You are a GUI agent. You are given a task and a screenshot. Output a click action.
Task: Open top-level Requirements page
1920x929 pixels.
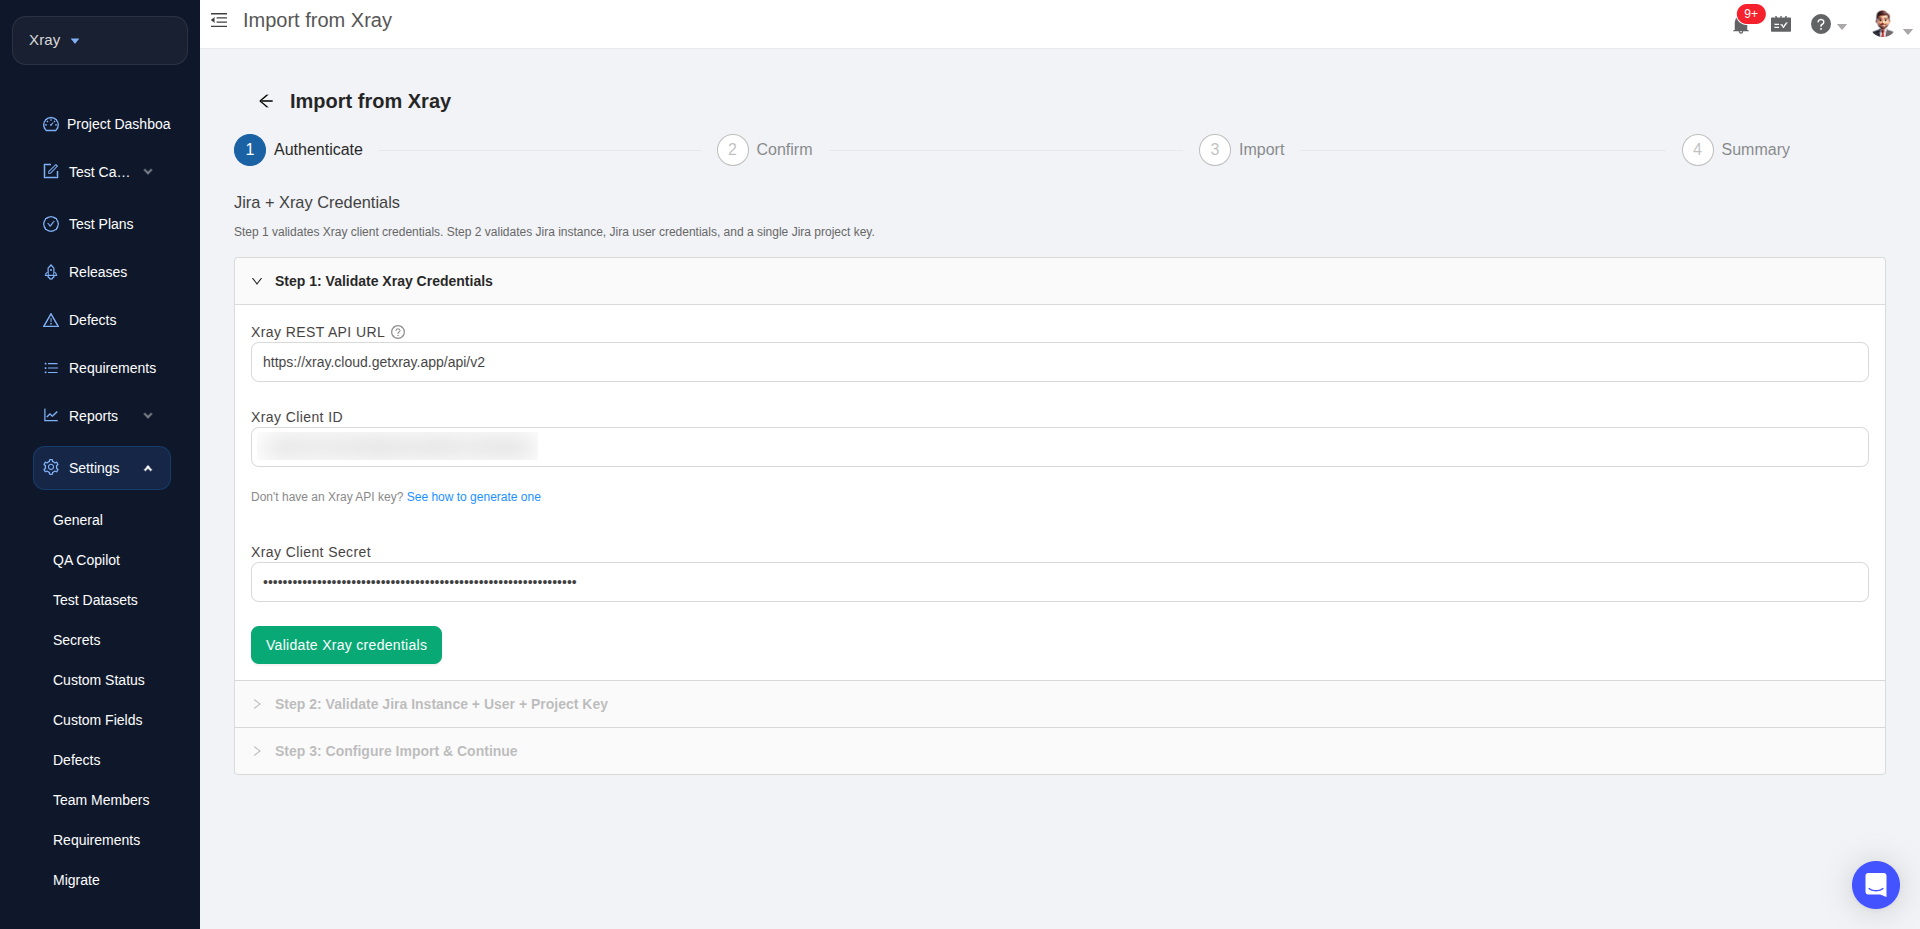click(x=112, y=368)
